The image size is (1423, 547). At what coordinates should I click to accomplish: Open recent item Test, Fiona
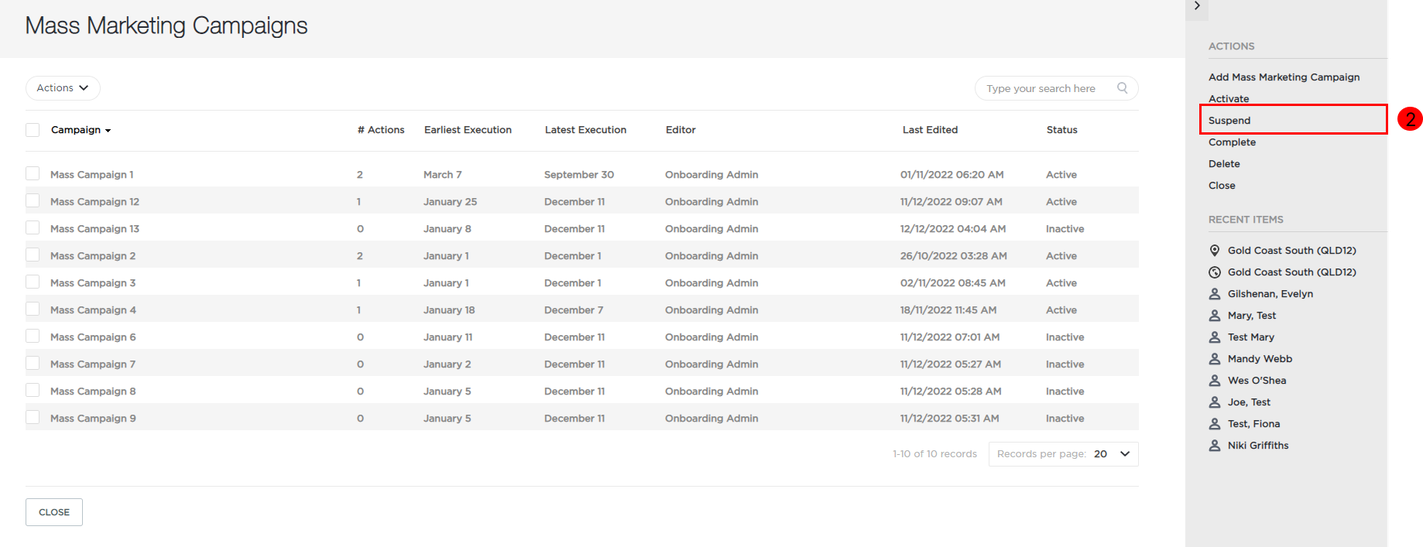[1253, 424]
